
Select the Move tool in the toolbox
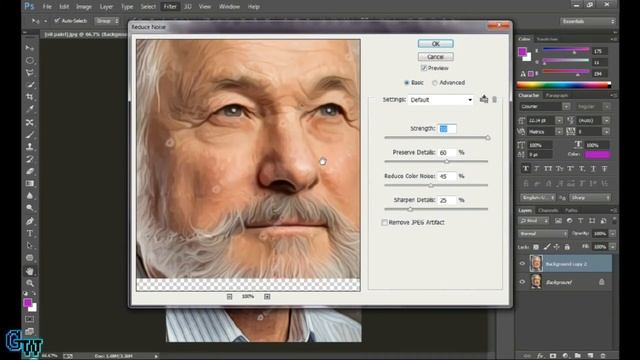pos(29,48)
